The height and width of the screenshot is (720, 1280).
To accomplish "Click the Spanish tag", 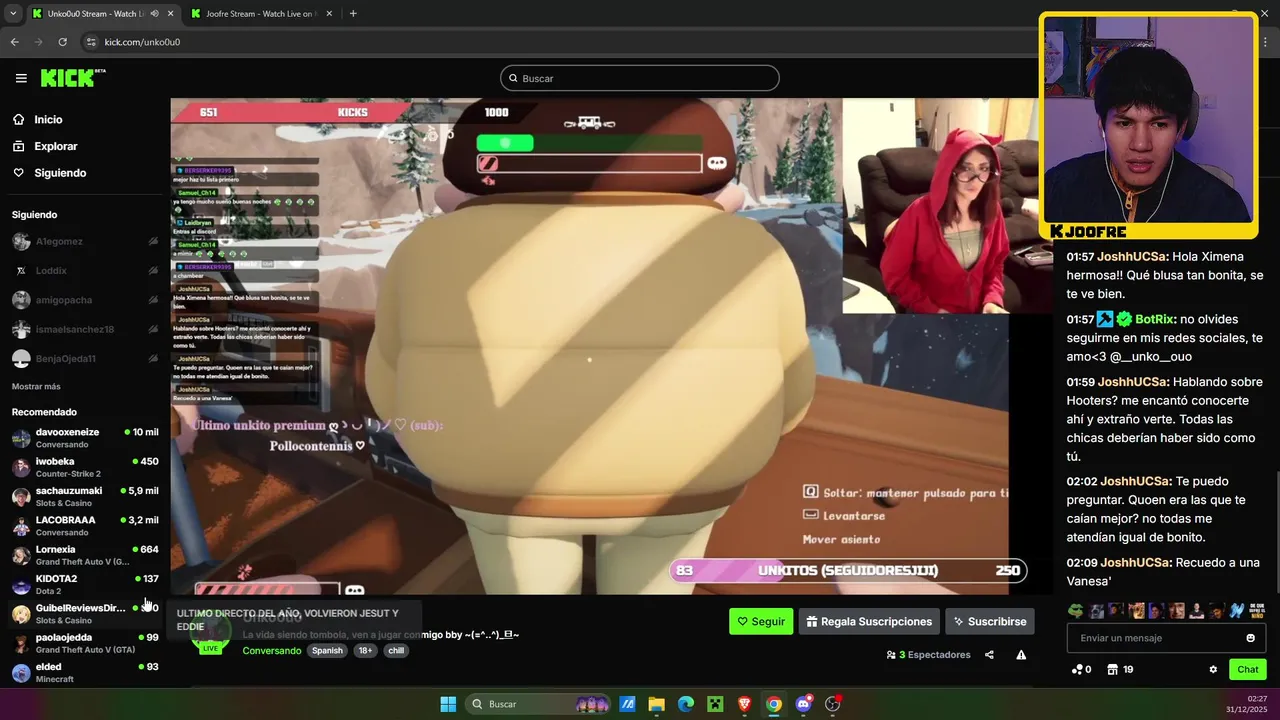I will point(327,651).
